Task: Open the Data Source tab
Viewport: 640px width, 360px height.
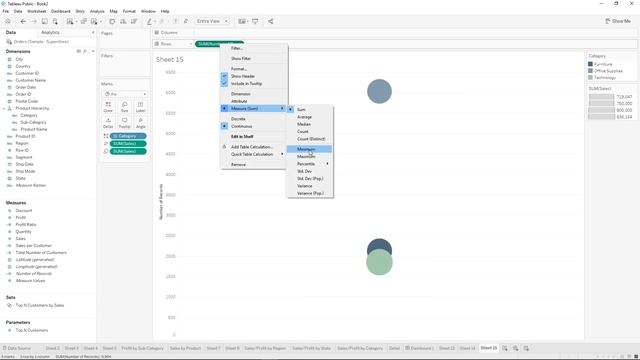Action: tap(17, 348)
